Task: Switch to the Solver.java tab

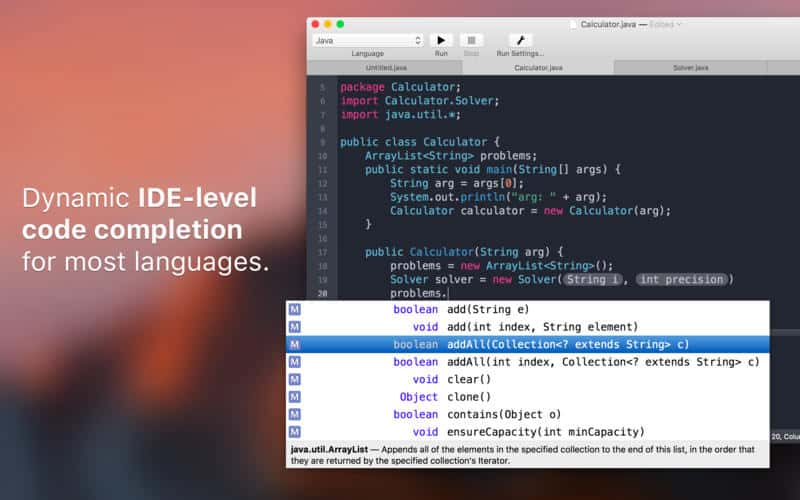Action: point(690,68)
